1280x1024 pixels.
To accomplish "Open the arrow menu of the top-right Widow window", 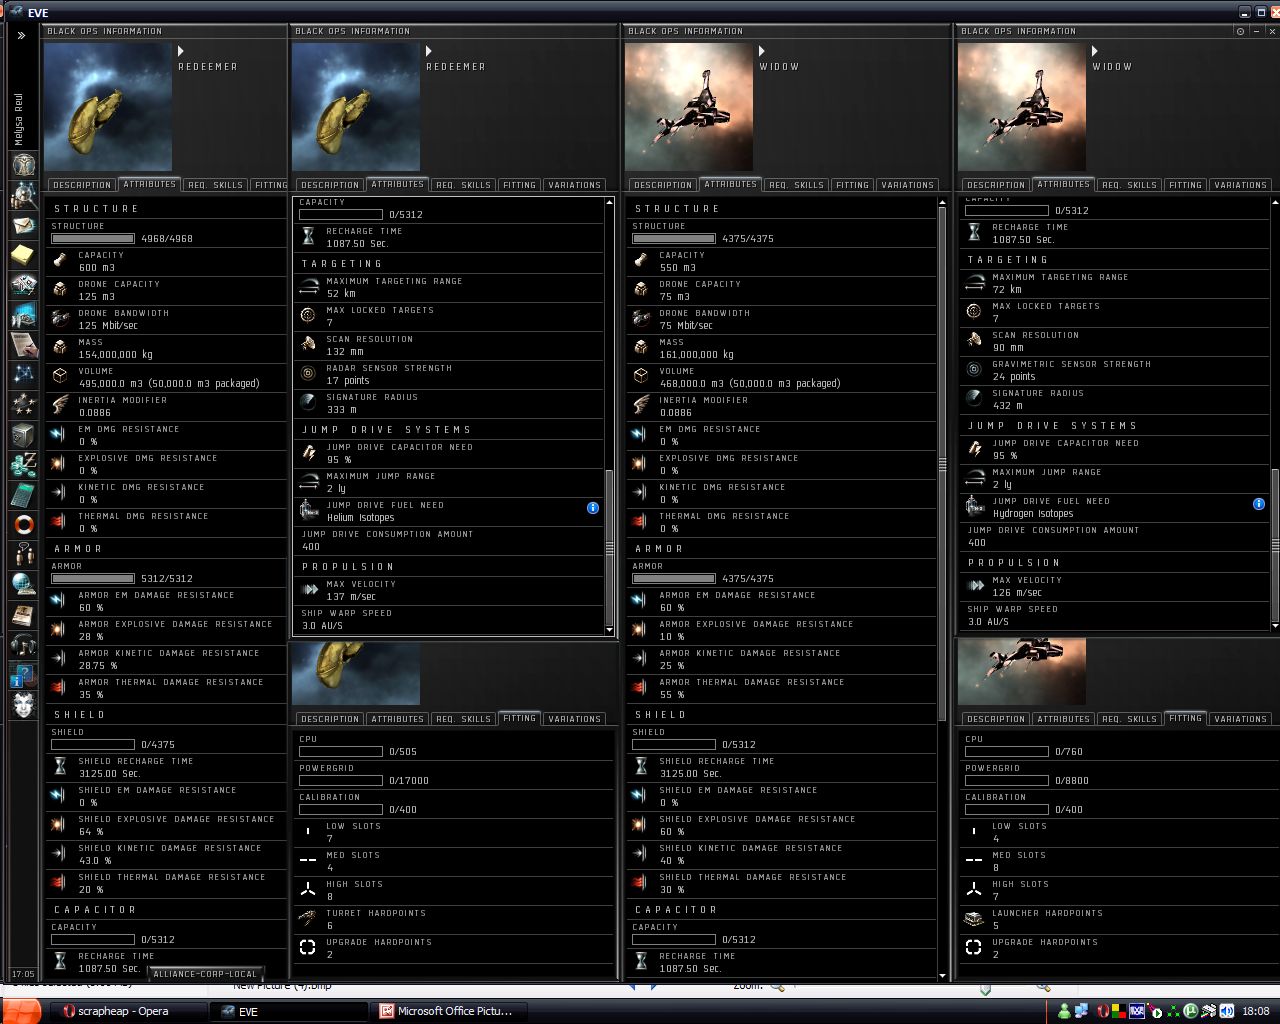I will [1095, 50].
